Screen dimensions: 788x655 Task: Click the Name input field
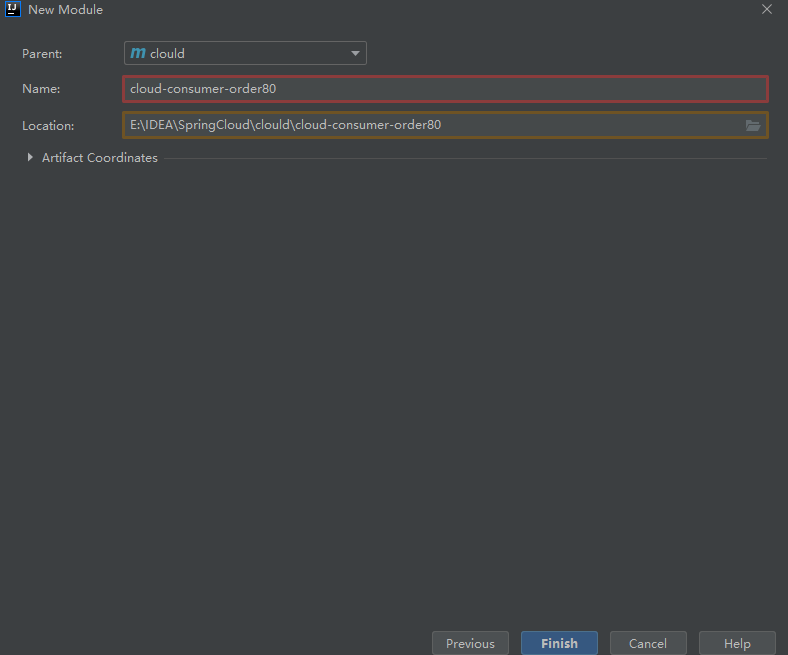(445, 89)
